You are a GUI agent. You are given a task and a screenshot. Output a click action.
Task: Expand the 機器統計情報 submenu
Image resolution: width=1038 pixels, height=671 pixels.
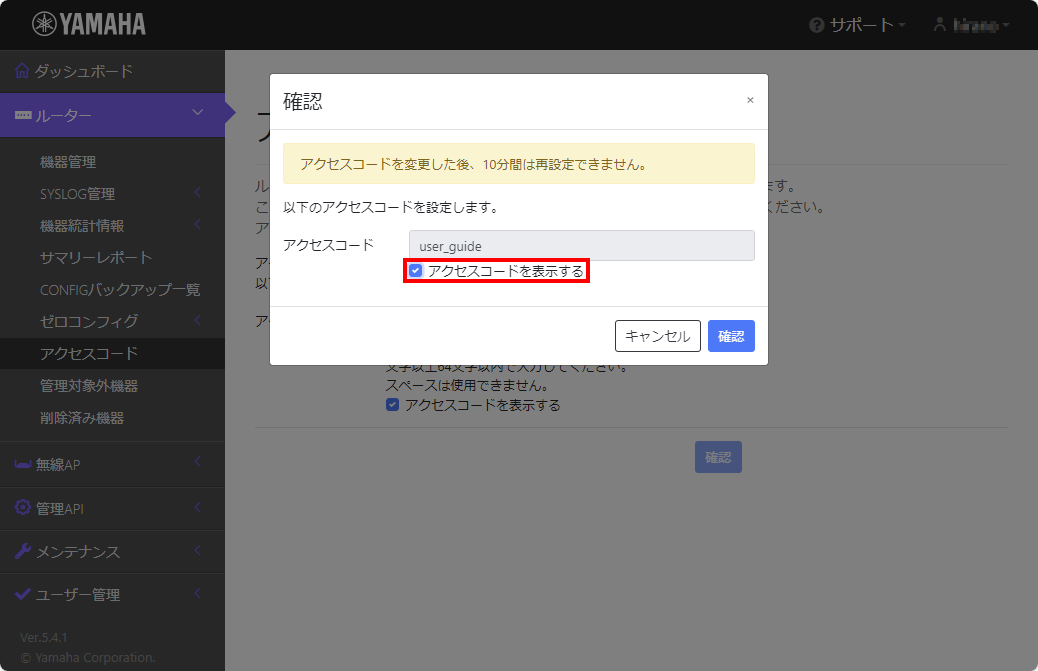pyautogui.click(x=82, y=225)
